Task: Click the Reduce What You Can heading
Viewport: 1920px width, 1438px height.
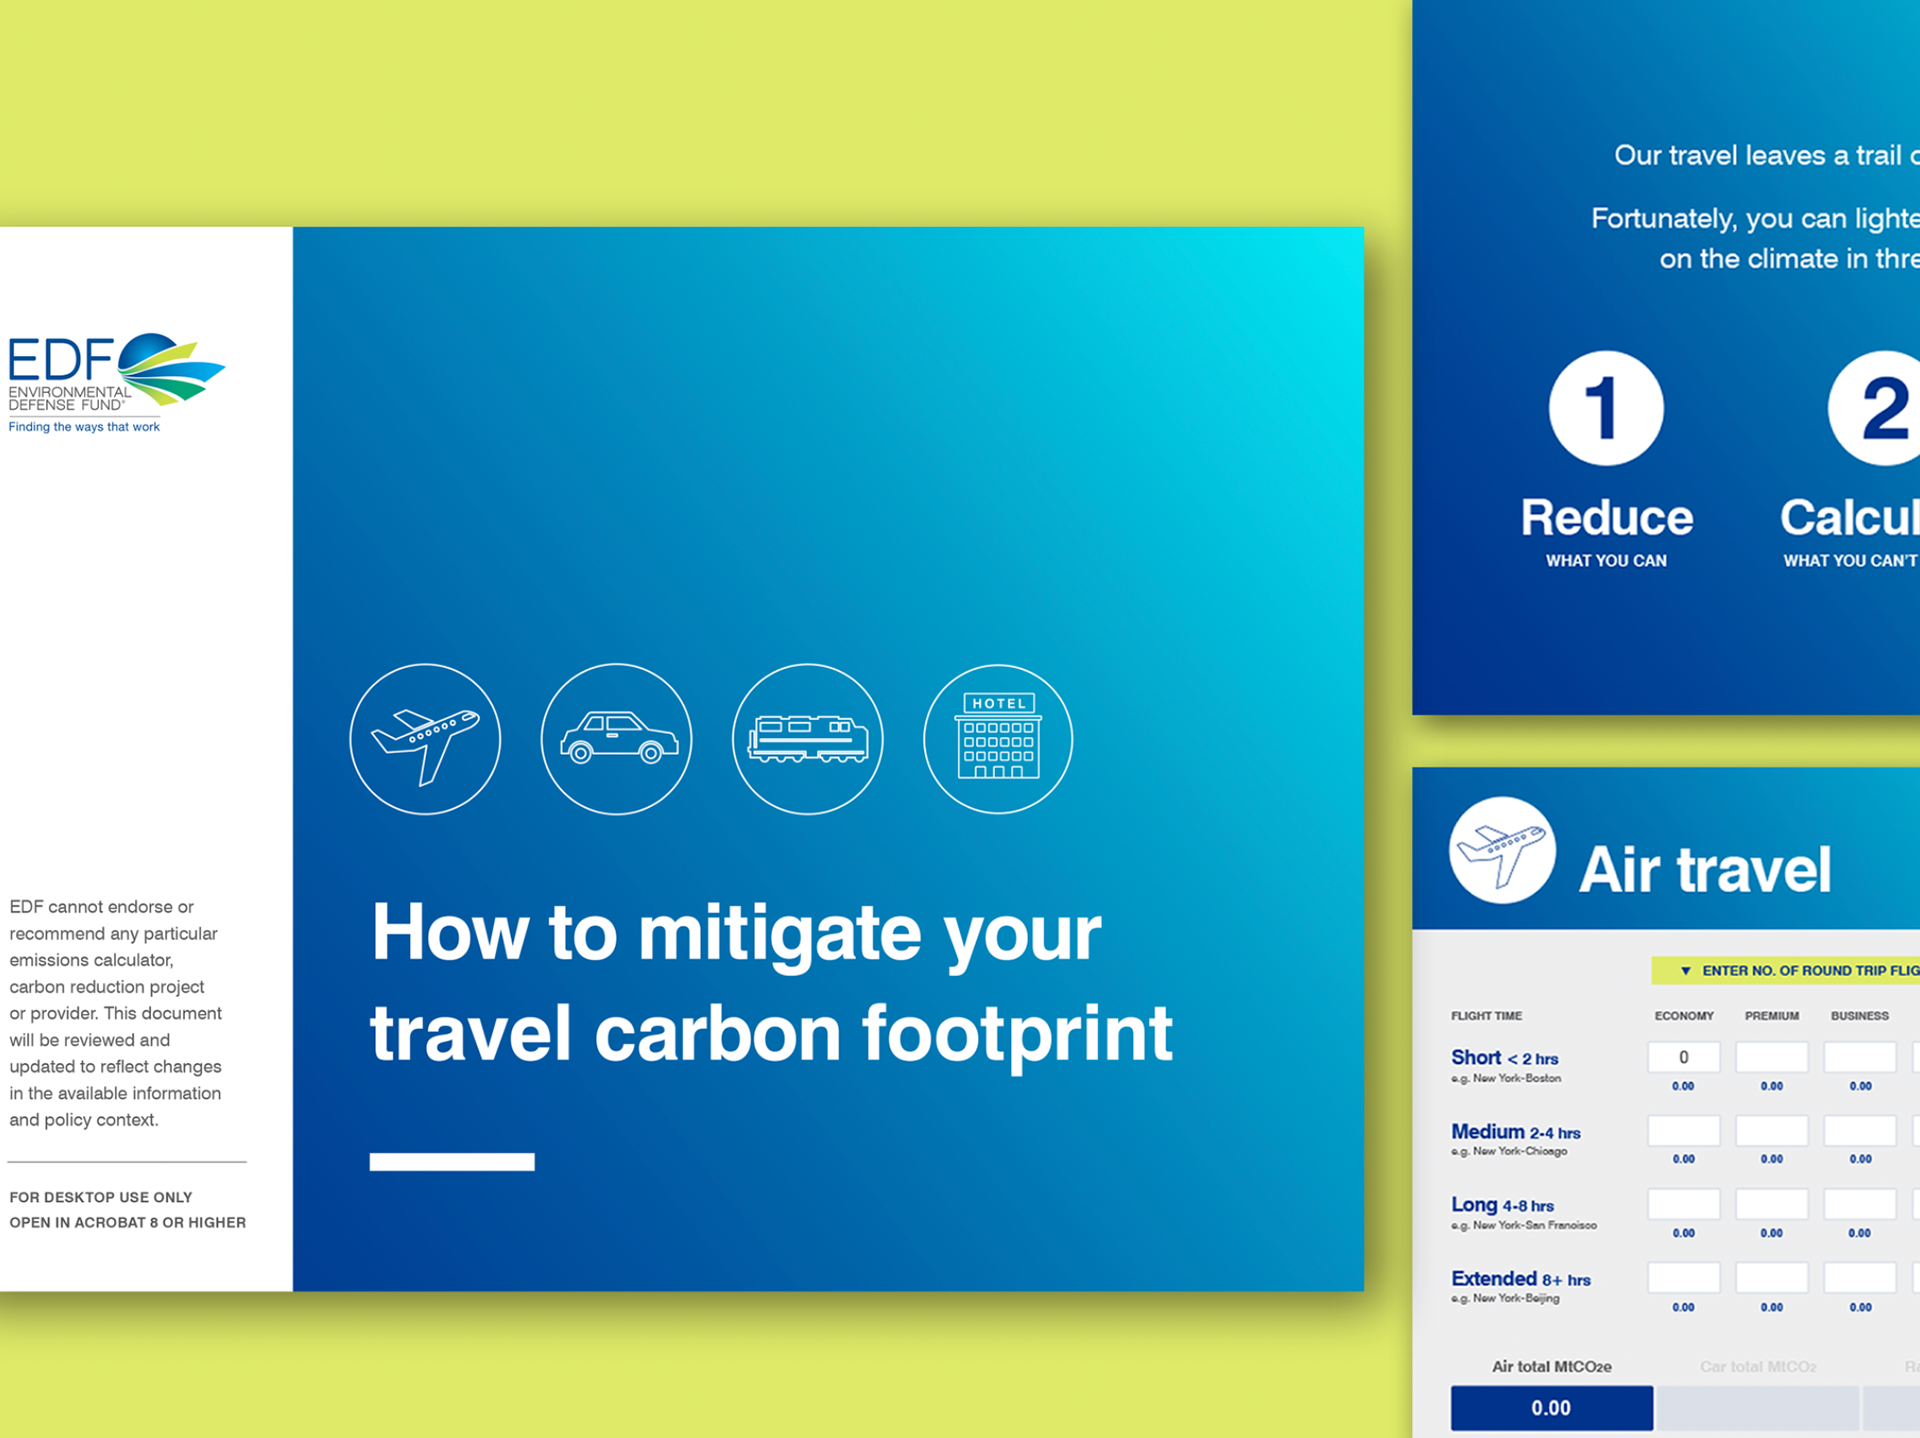Action: coord(1606,518)
